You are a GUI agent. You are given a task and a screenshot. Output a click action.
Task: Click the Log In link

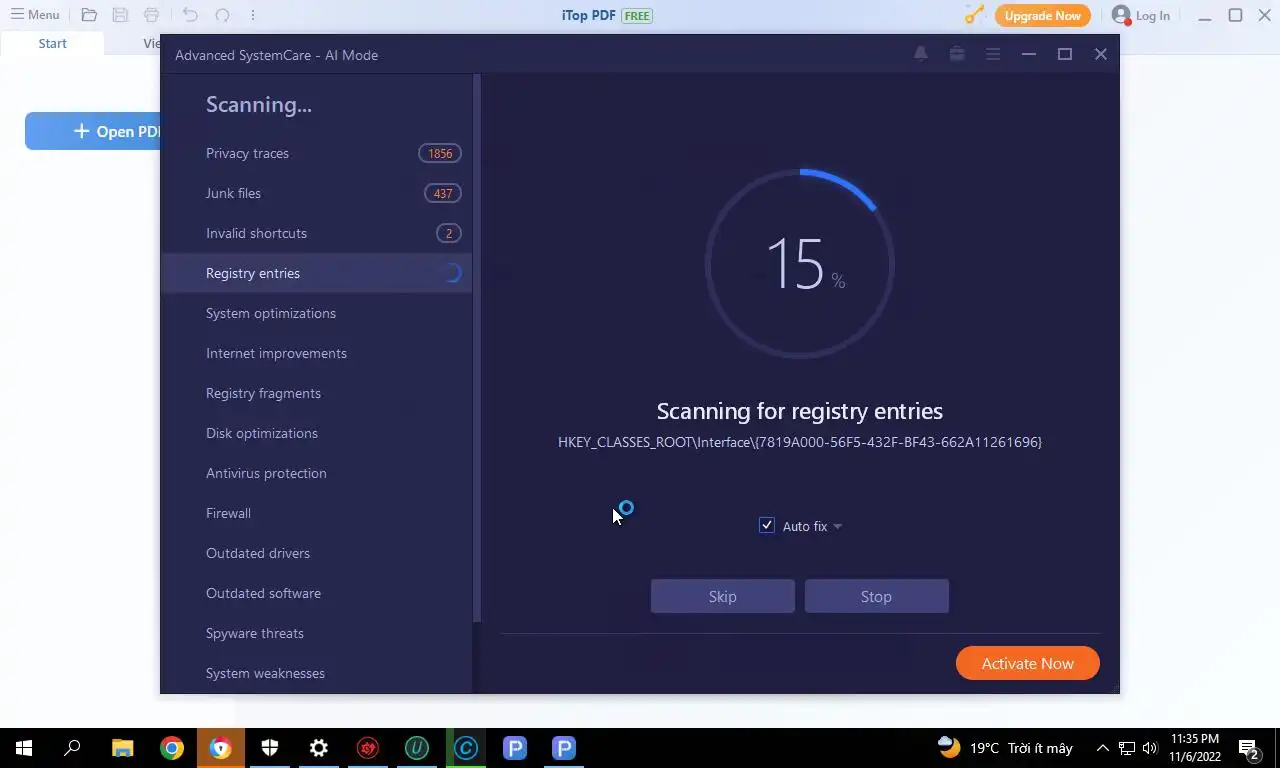coord(1152,15)
